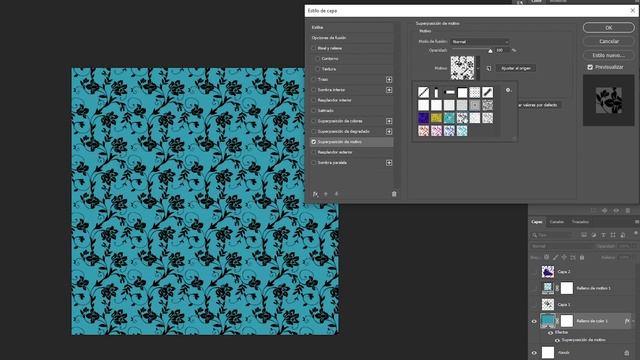Click the OK button

(609, 28)
